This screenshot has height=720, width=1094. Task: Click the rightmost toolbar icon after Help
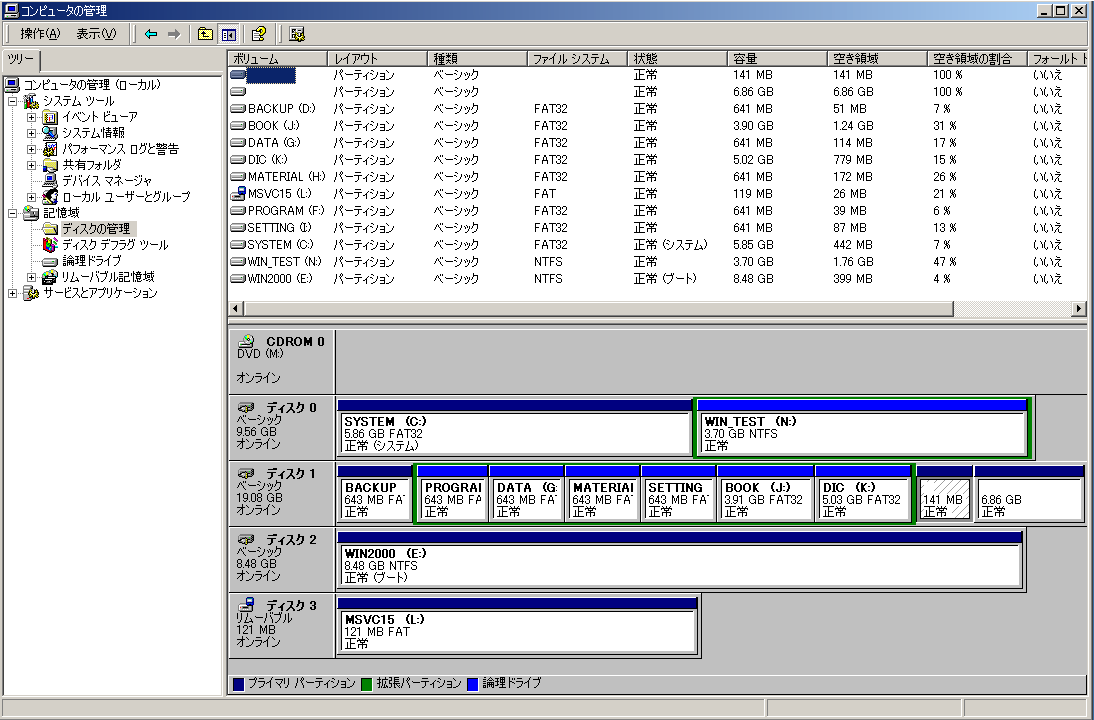pos(297,34)
